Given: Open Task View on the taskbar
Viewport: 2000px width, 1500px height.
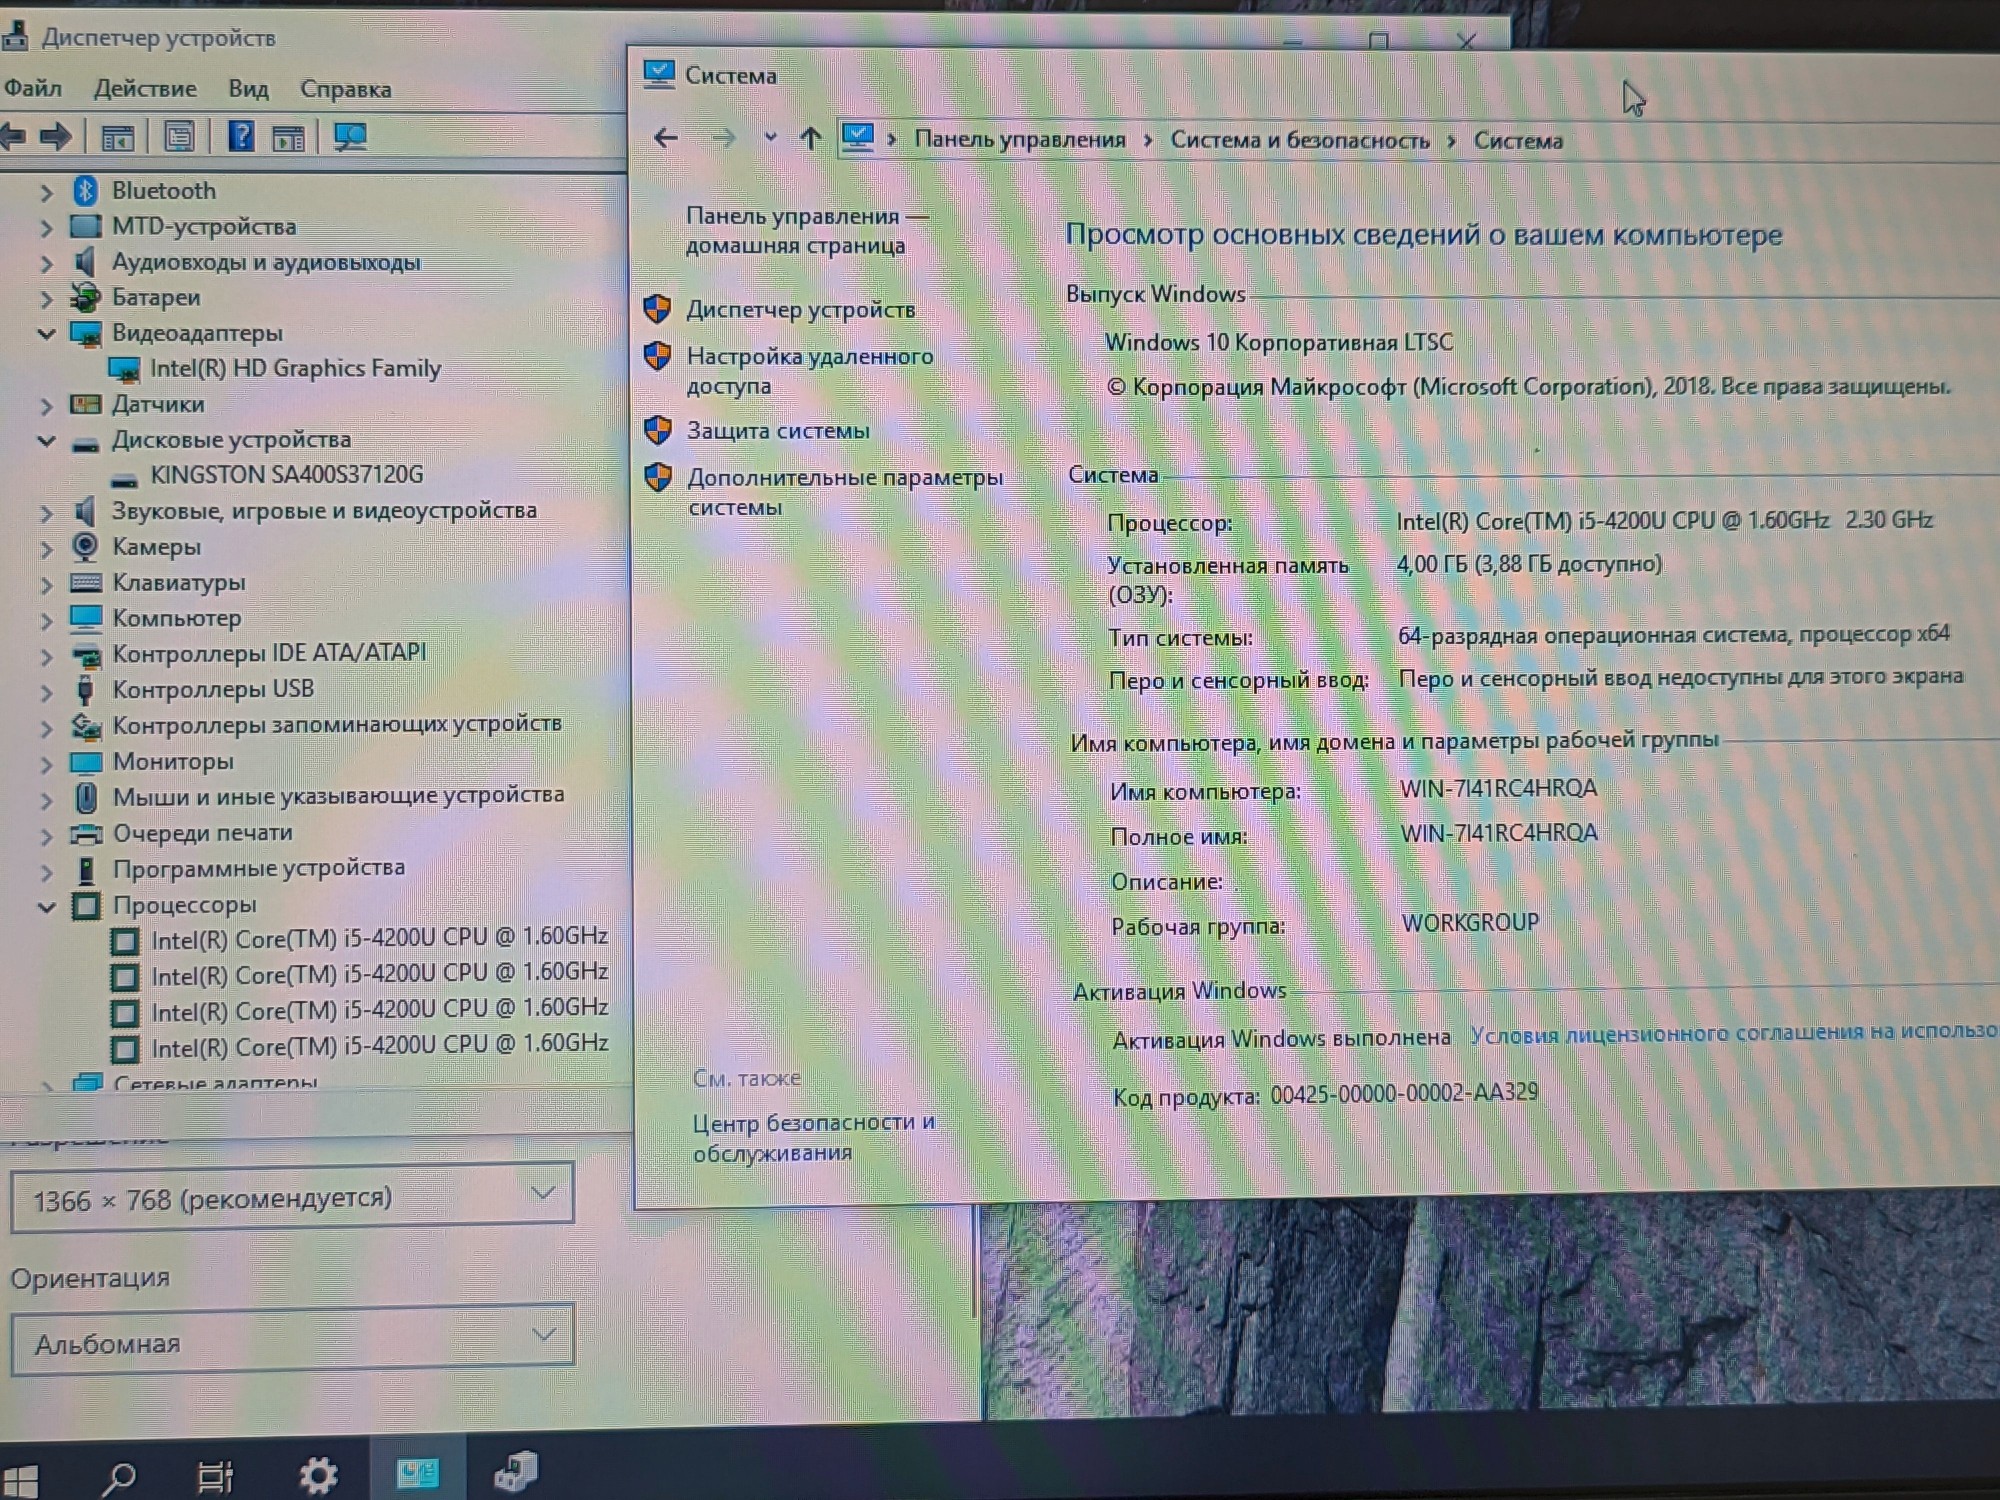Looking at the screenshot, I should click(215, 1477).
